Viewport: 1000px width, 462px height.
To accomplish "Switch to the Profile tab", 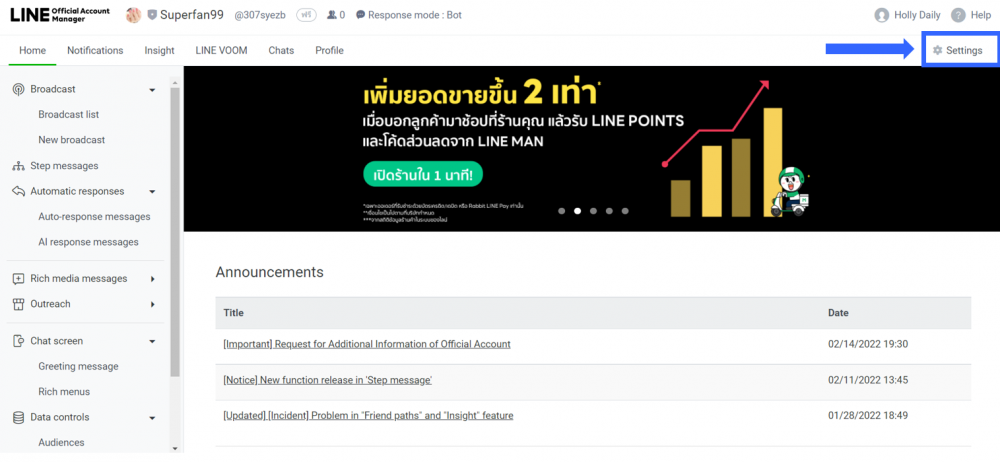I will [x=329, y=50].
